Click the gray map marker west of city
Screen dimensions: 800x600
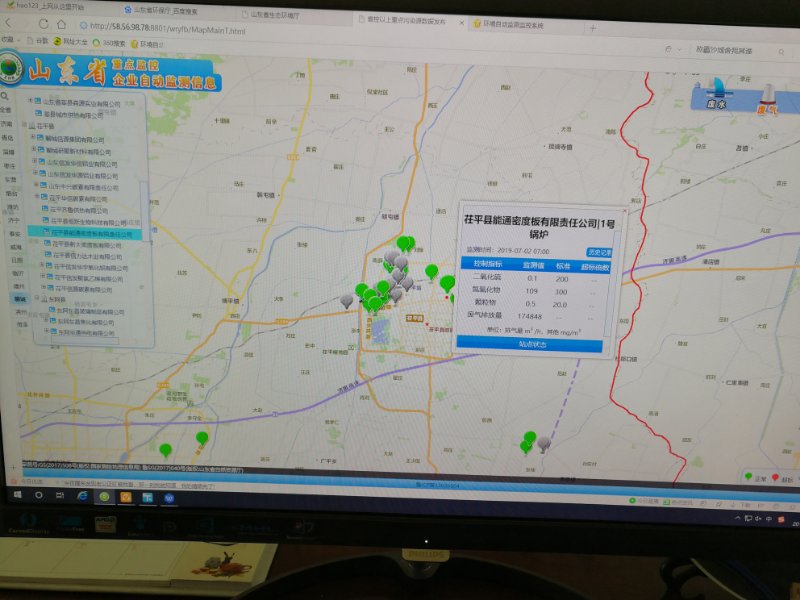pyautogui.click(x=347, y=300)
